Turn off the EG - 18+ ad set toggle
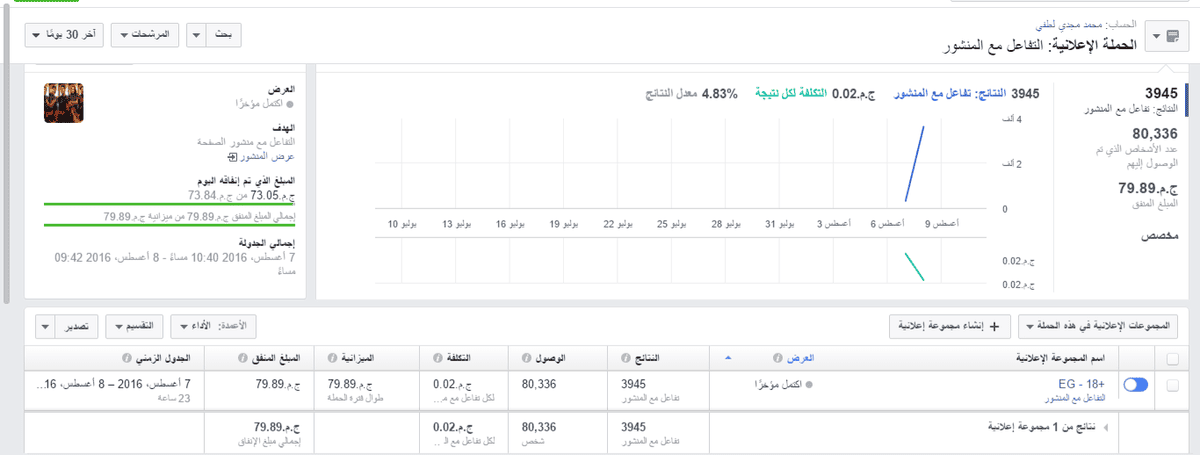 [x=1136, y=385]
